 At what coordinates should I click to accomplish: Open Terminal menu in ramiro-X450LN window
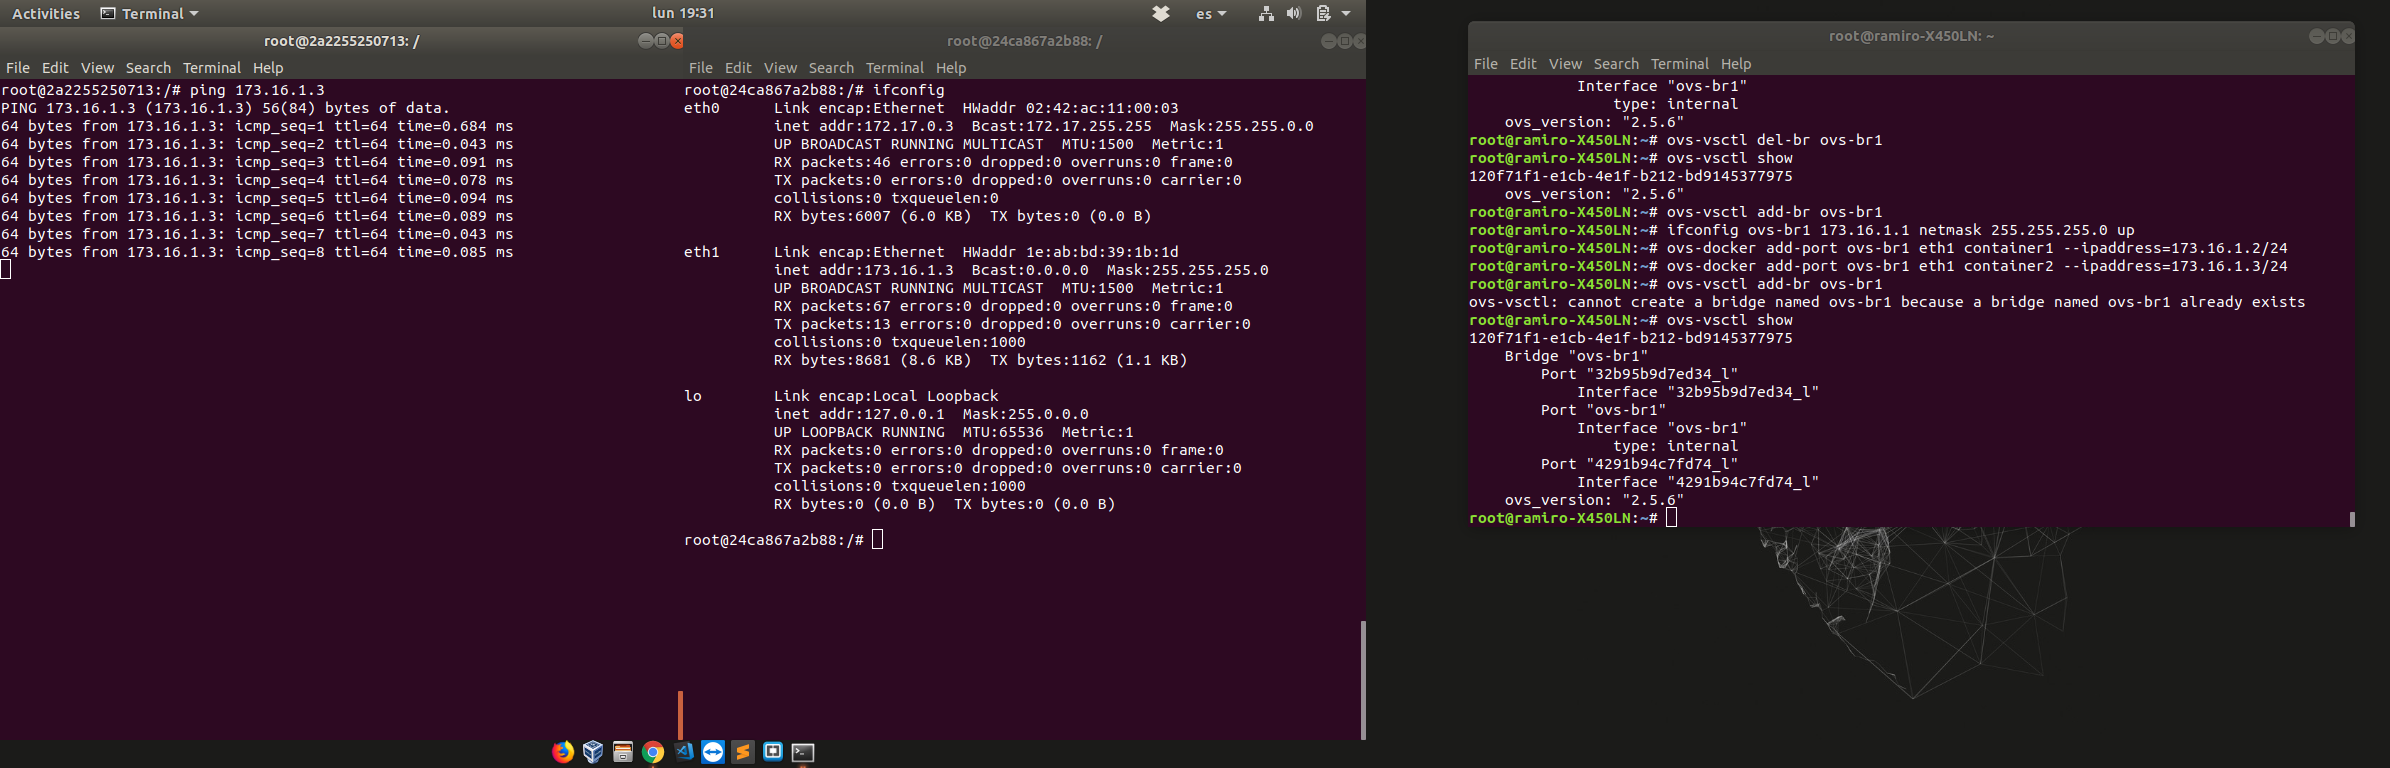(1679, 64)
